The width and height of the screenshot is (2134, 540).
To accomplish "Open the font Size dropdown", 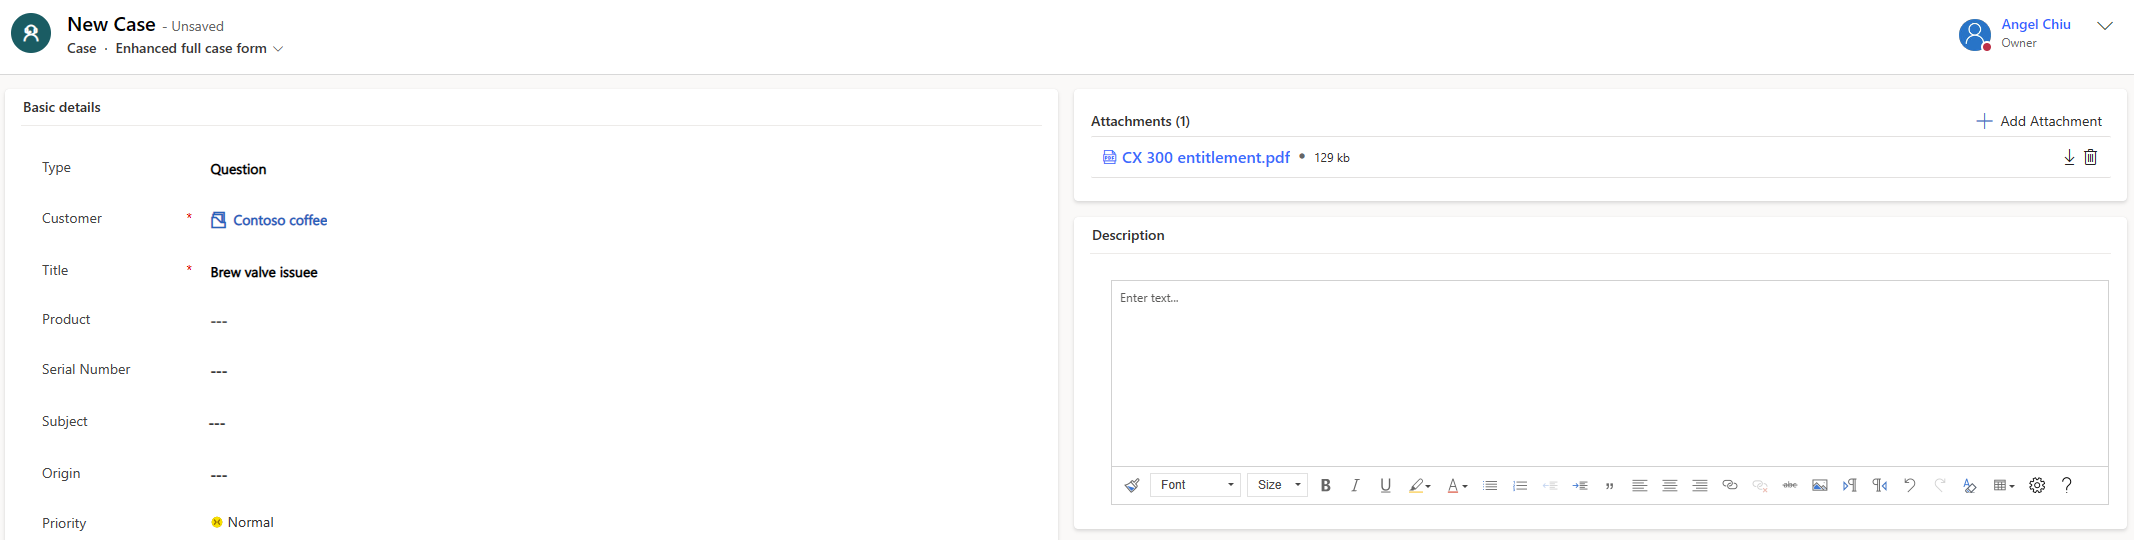I will click(1277, 485).
